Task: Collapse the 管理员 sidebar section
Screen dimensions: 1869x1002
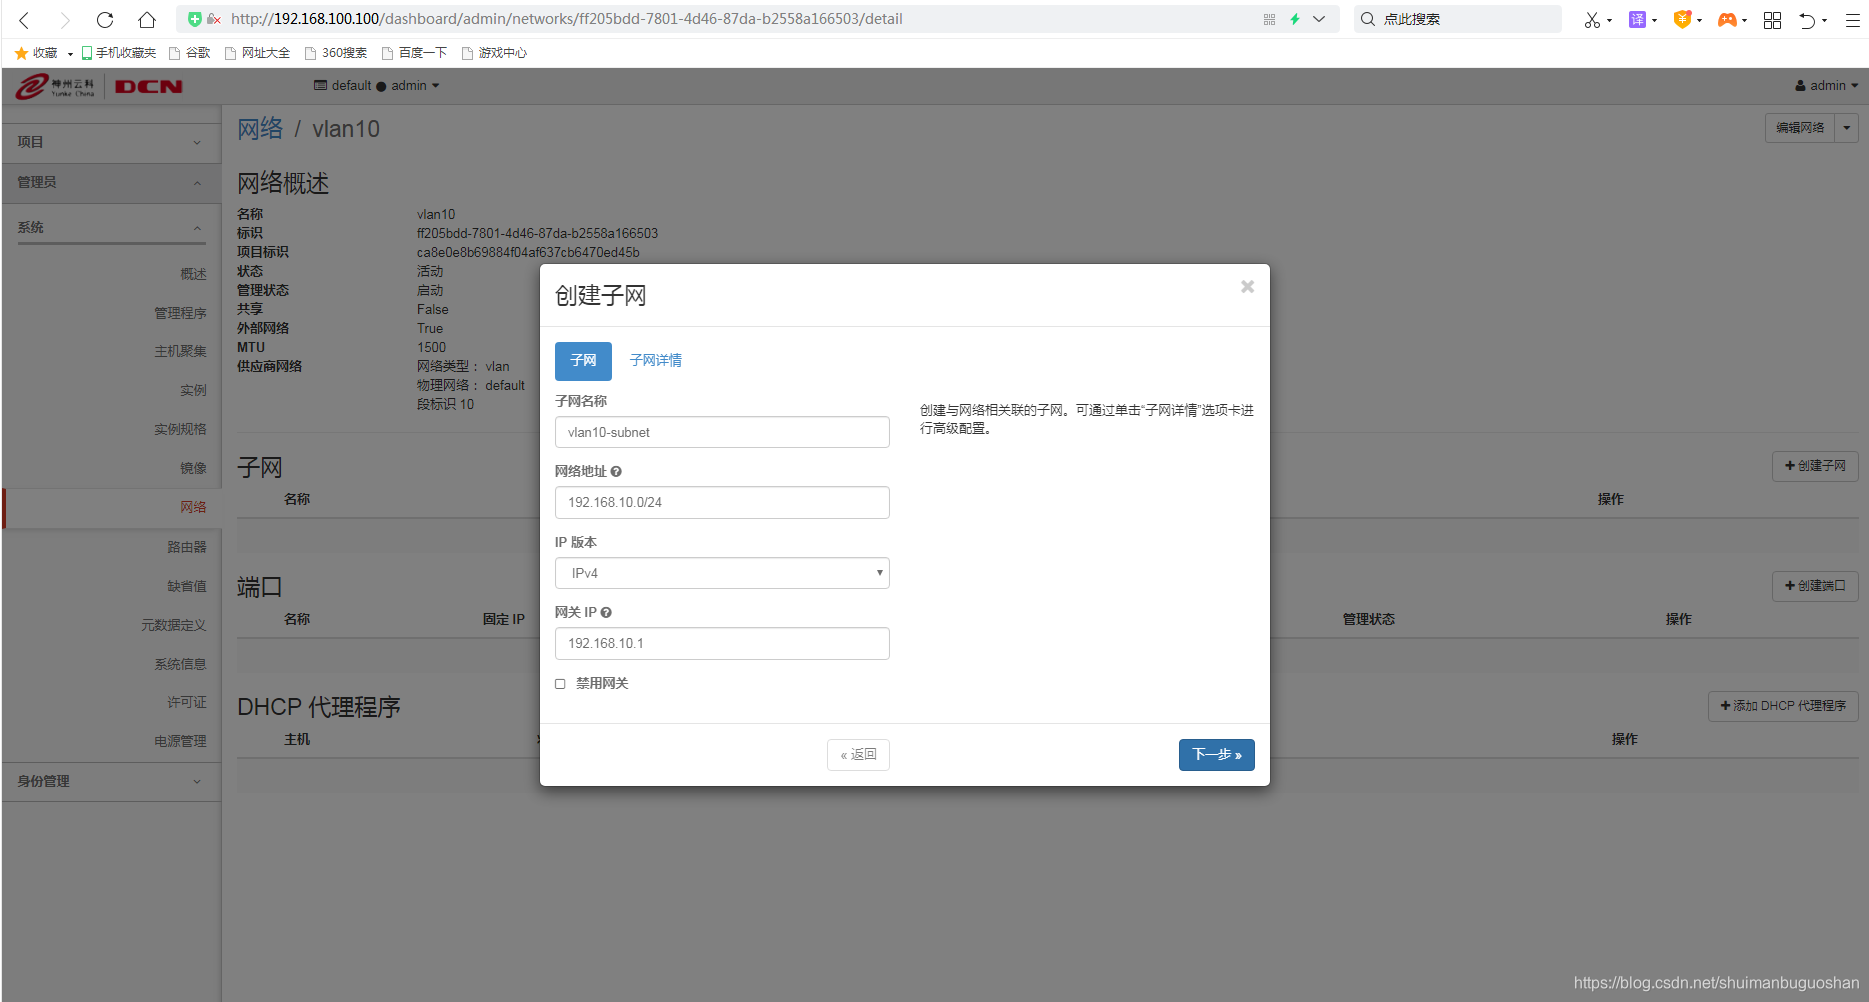Action: coord(110,182)
